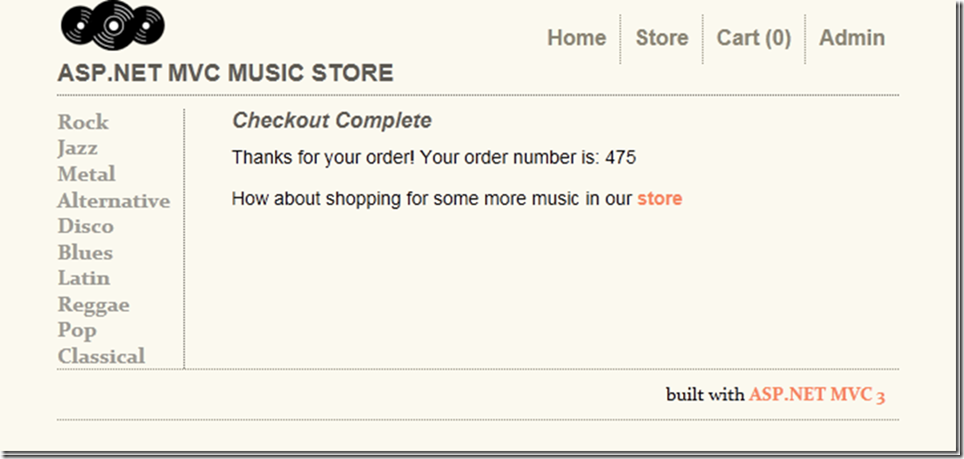Viewport: 964px width, 459px height.
Task: Choose the Reggae genre
Action: pyautogui.click(x=93, y=305)
